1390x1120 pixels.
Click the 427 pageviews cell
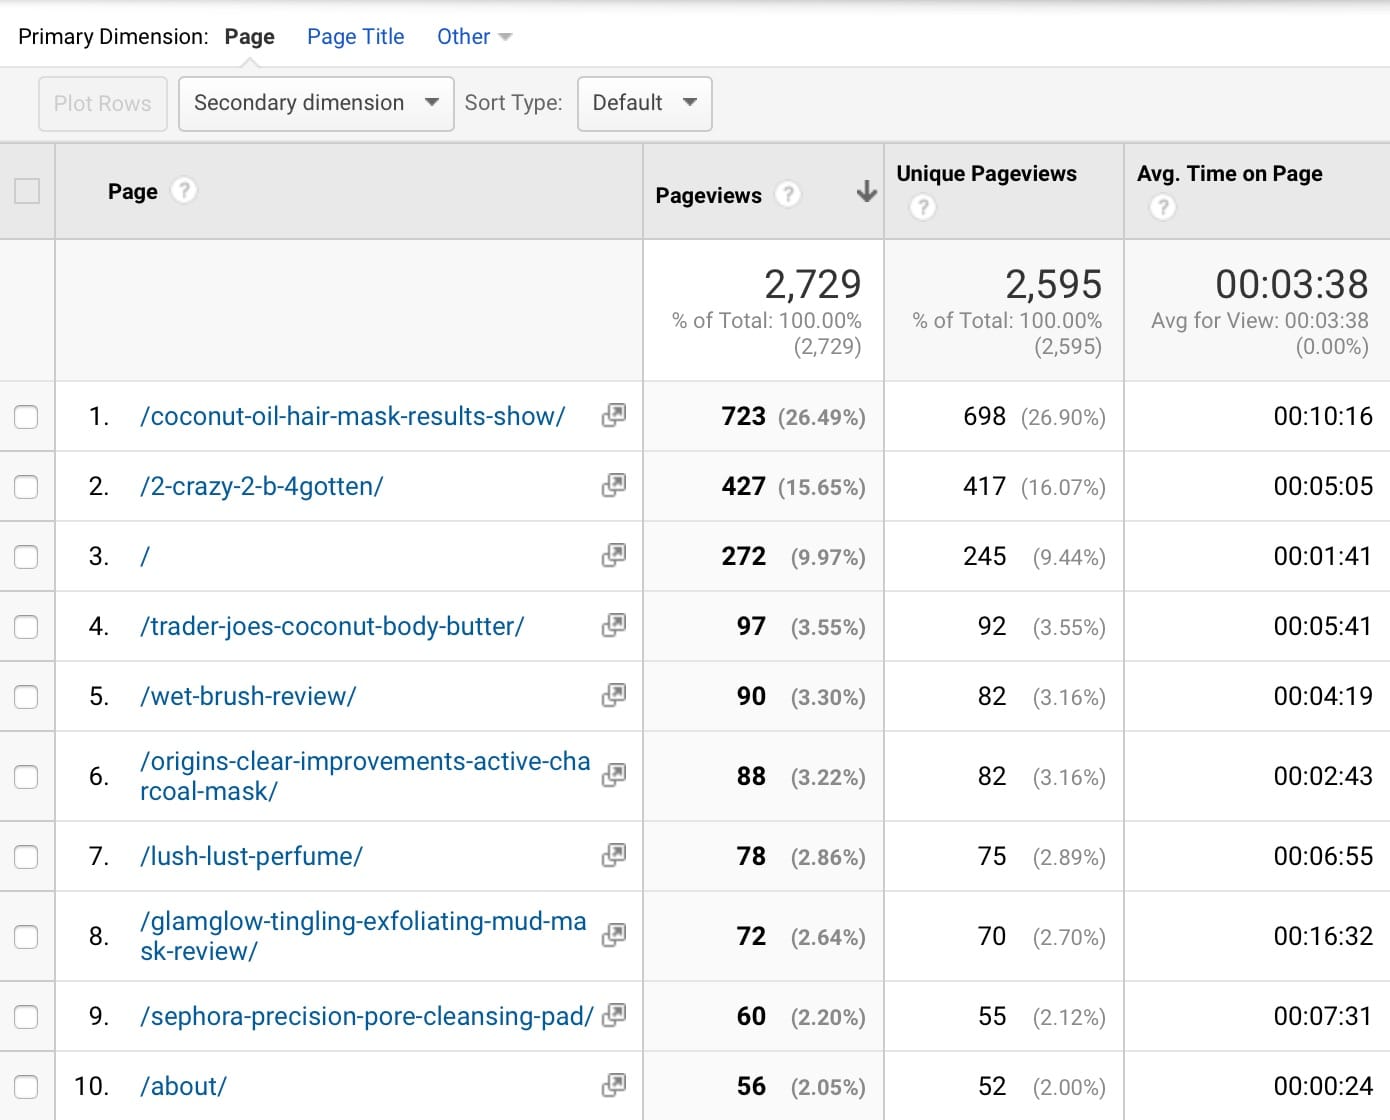(743, 486)
